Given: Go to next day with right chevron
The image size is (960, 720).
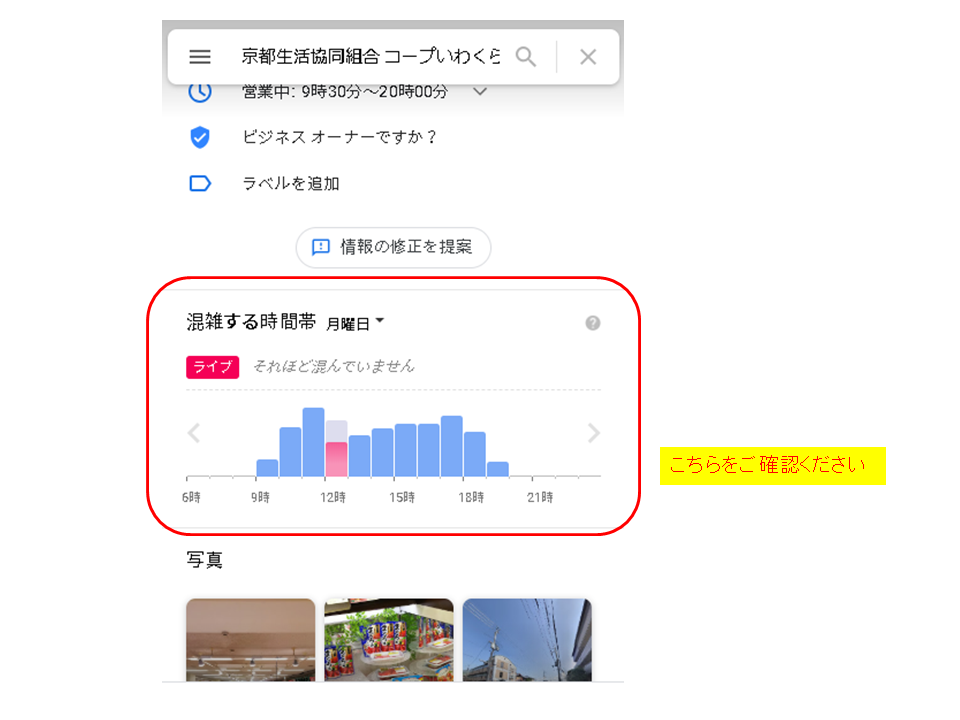Looking at the screenshot, I should click(593, 433).
